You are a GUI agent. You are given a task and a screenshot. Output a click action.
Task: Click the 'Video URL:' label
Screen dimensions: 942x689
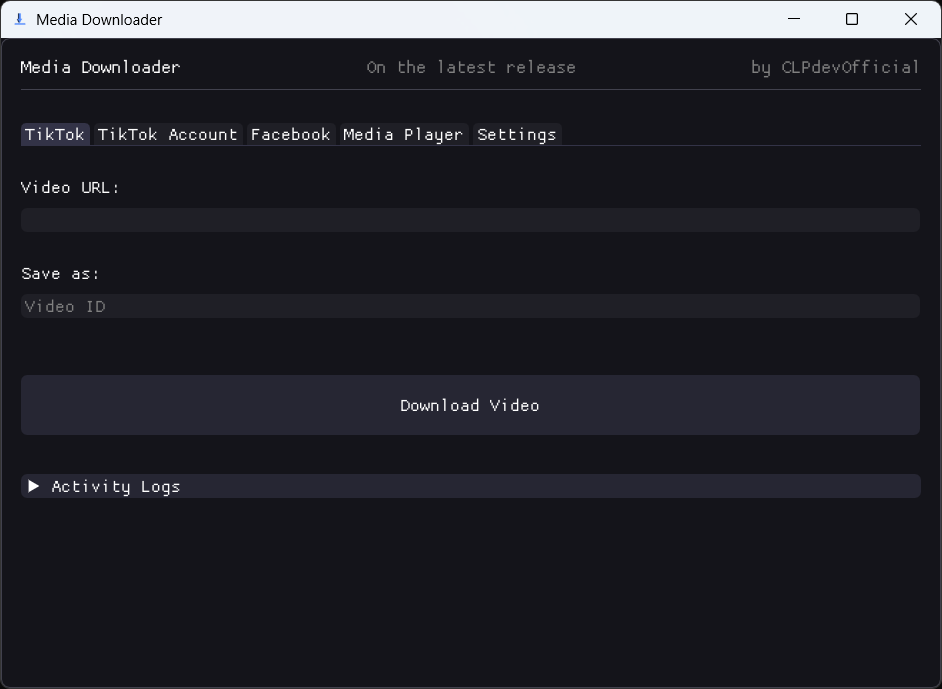(x=70, y=187)
